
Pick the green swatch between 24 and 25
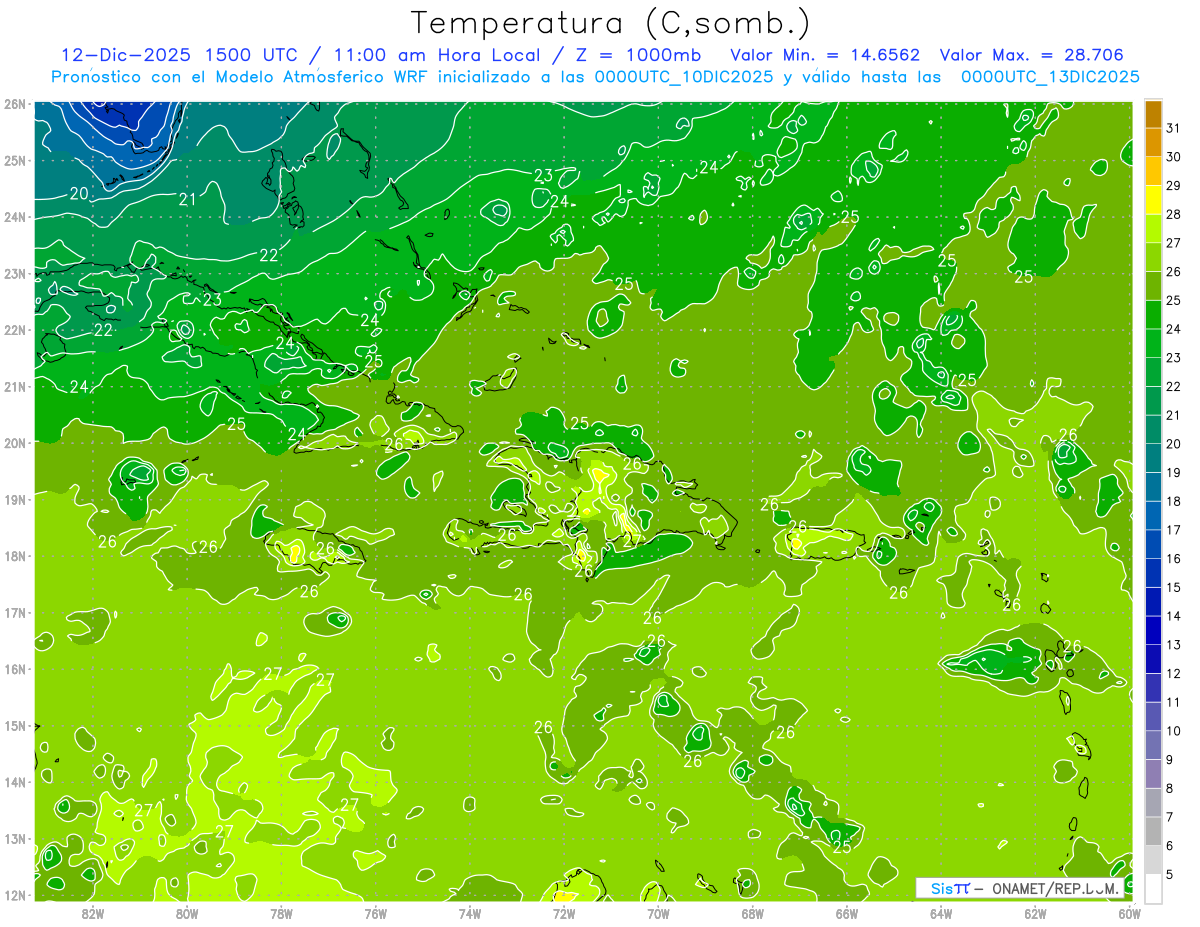1153,315
